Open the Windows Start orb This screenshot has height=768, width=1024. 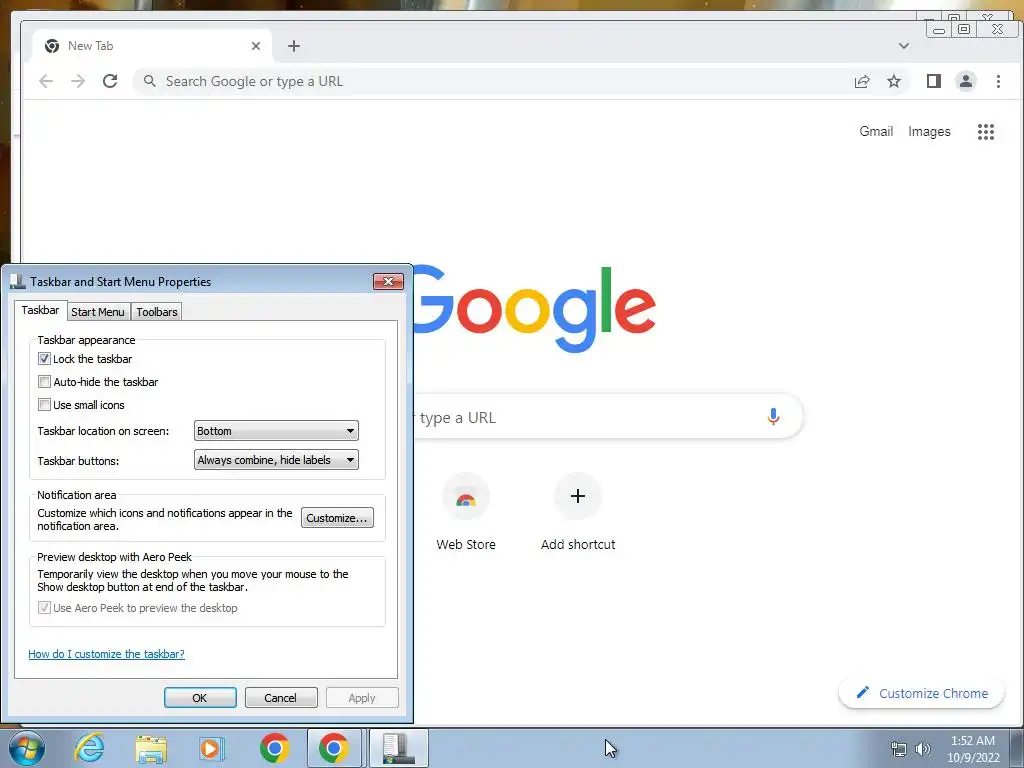coord(27,748)
